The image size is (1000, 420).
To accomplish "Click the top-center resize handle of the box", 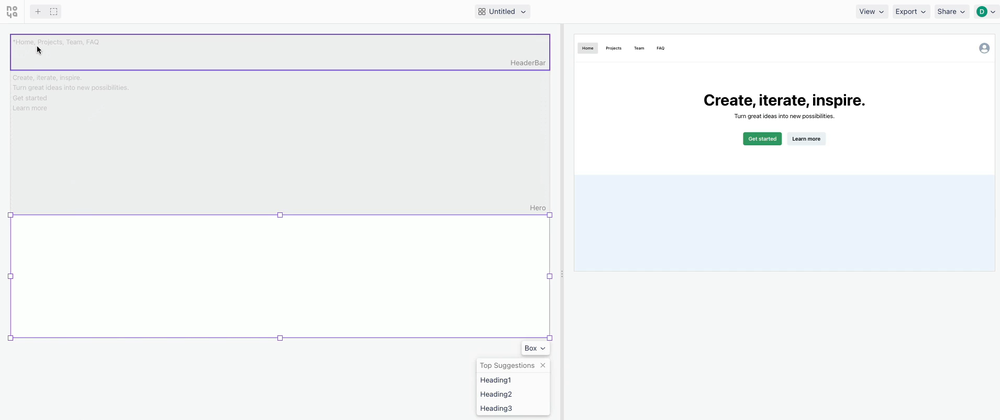I will click(x=280, y=215).
